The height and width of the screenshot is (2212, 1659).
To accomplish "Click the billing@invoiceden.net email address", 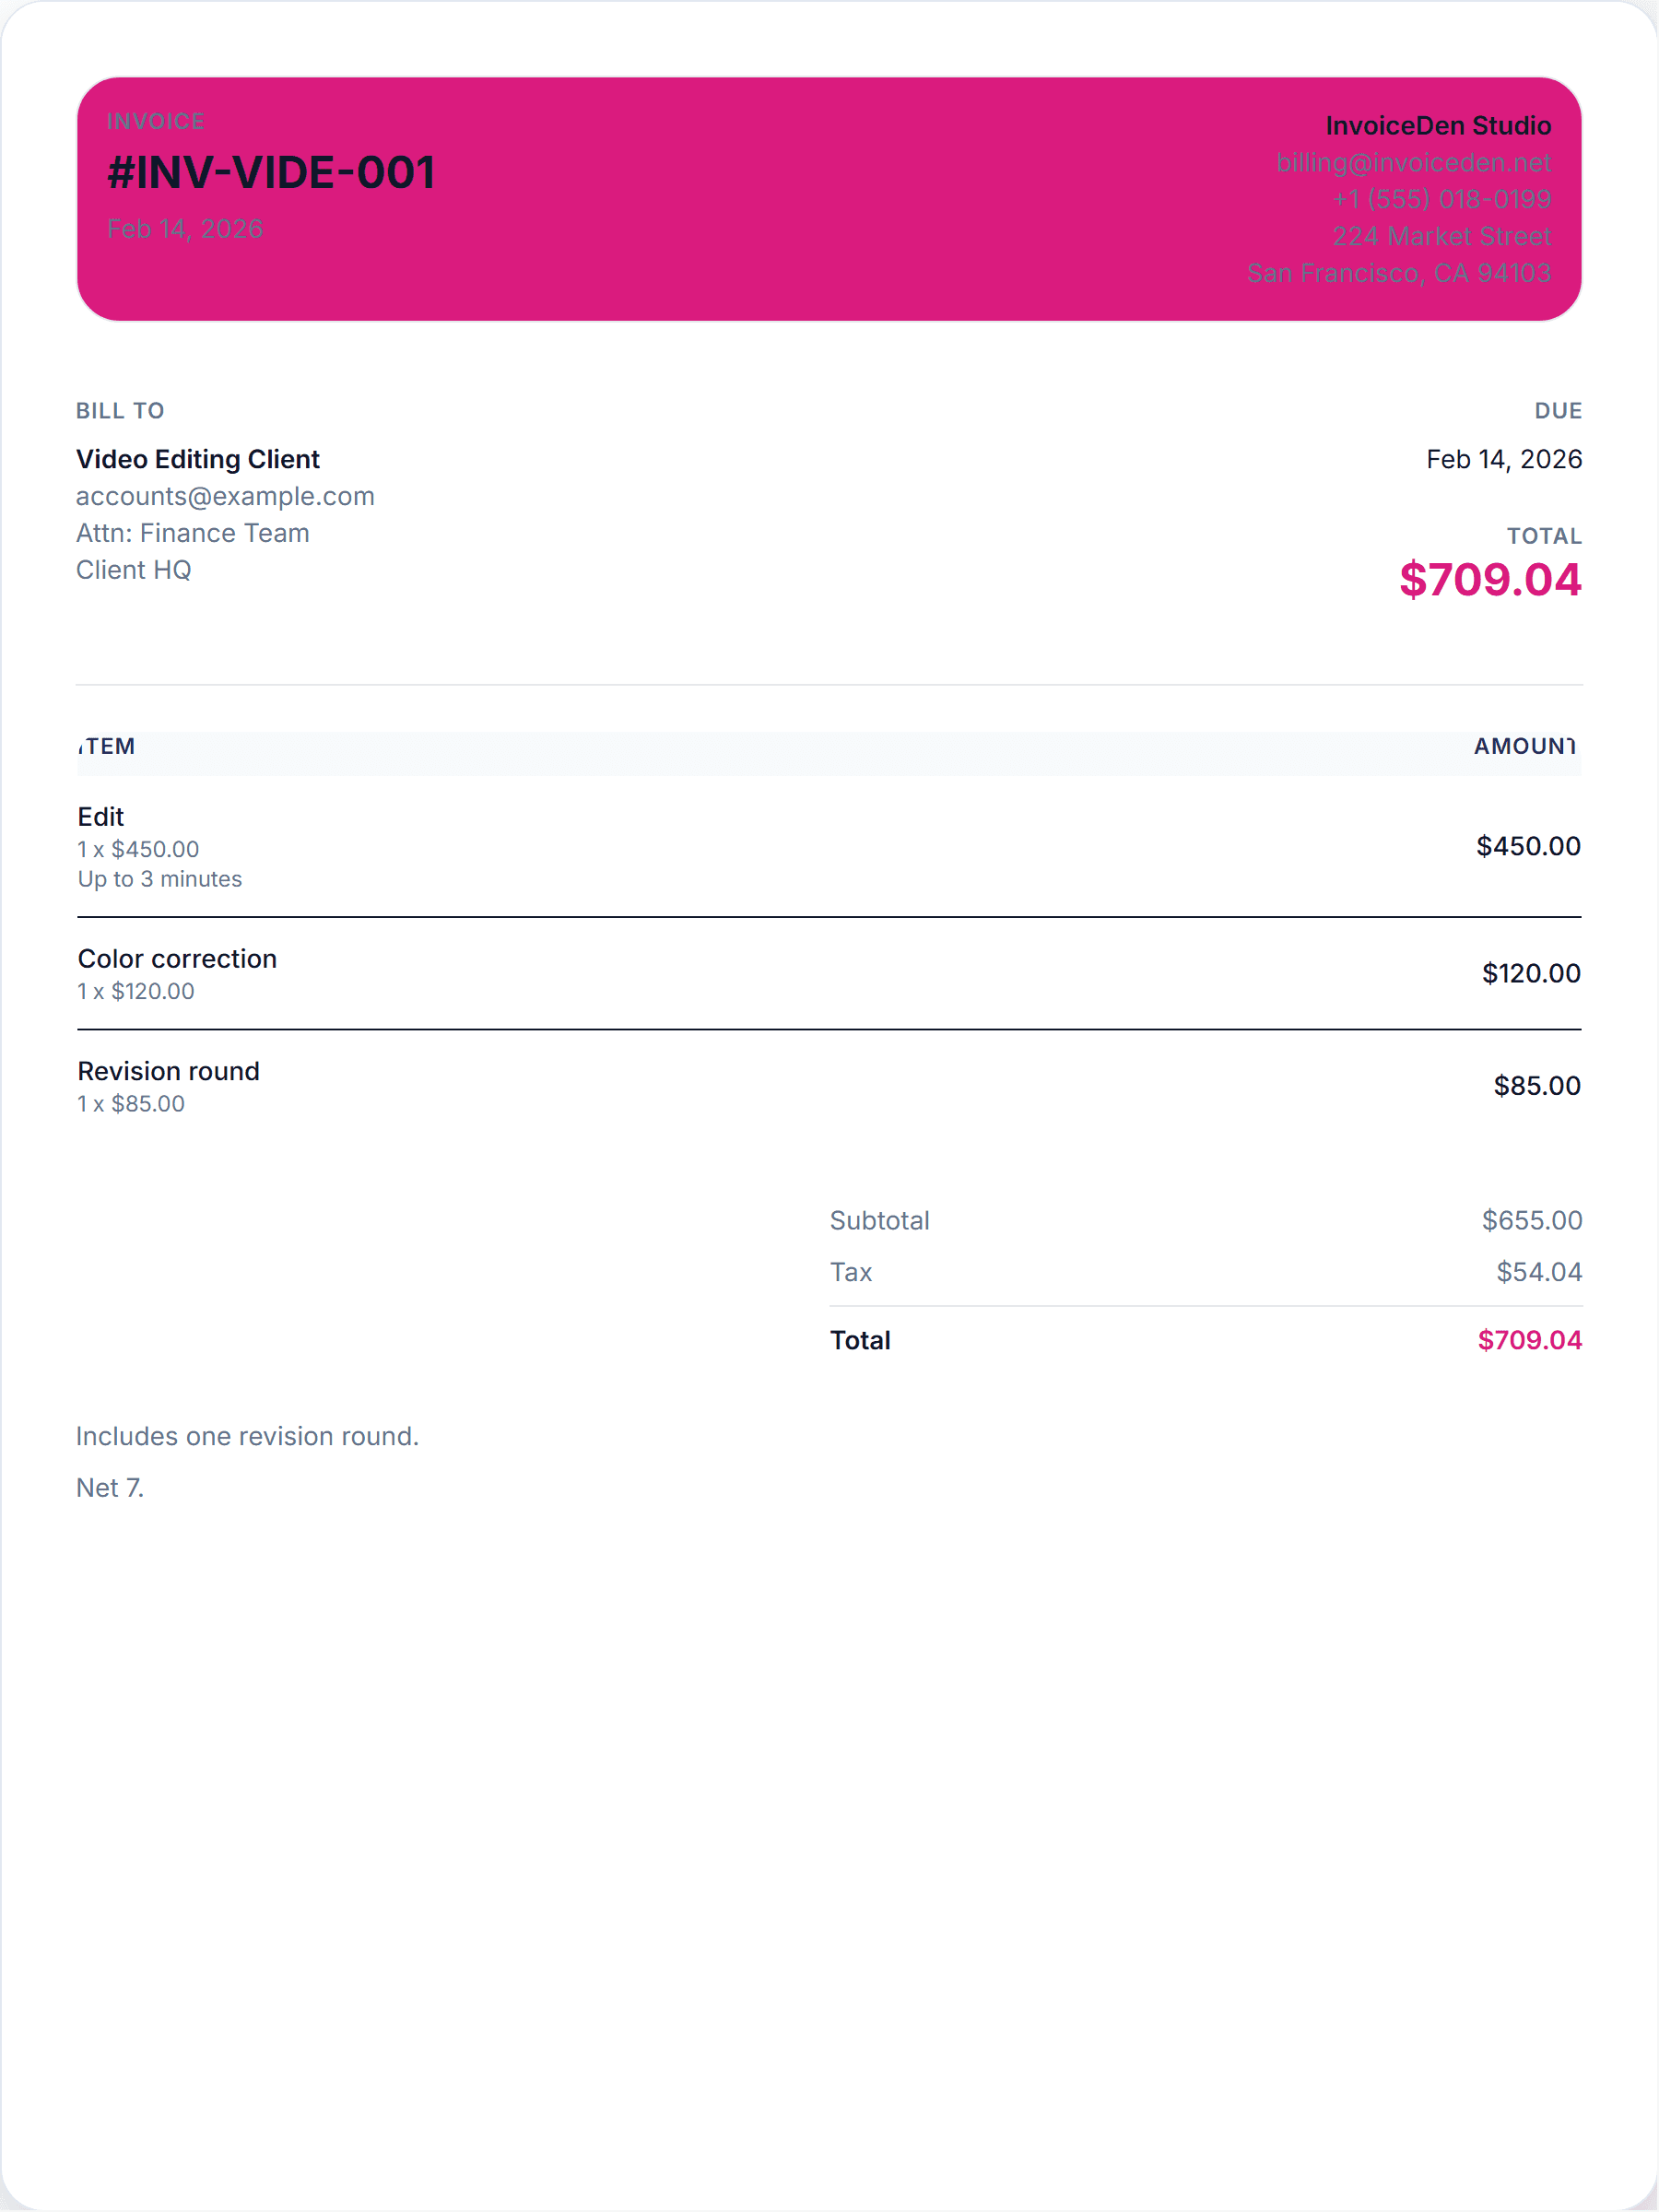I will [x=1412, y=162].
